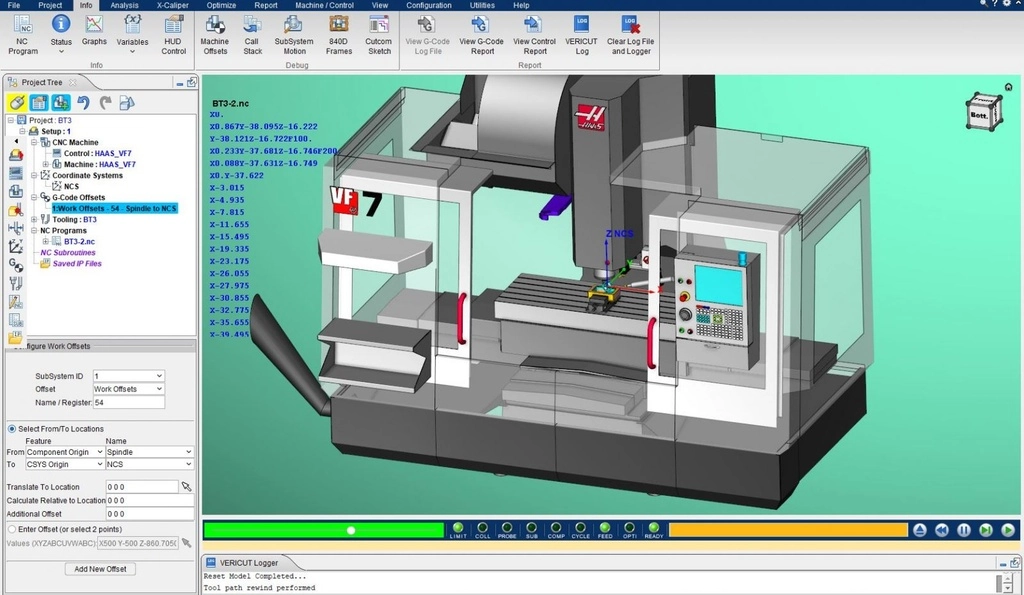Open the From feature Component Origin dropdown
The height and width of the screenshot is (595, 1024).
click(x=64, y=452)
